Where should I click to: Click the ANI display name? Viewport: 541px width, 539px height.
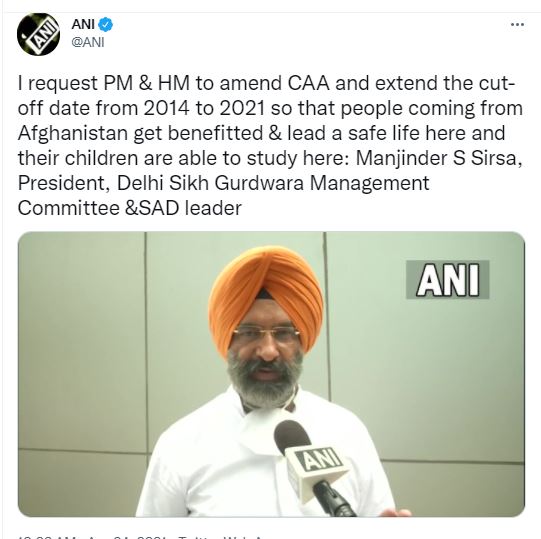click(x=83, y=25)
